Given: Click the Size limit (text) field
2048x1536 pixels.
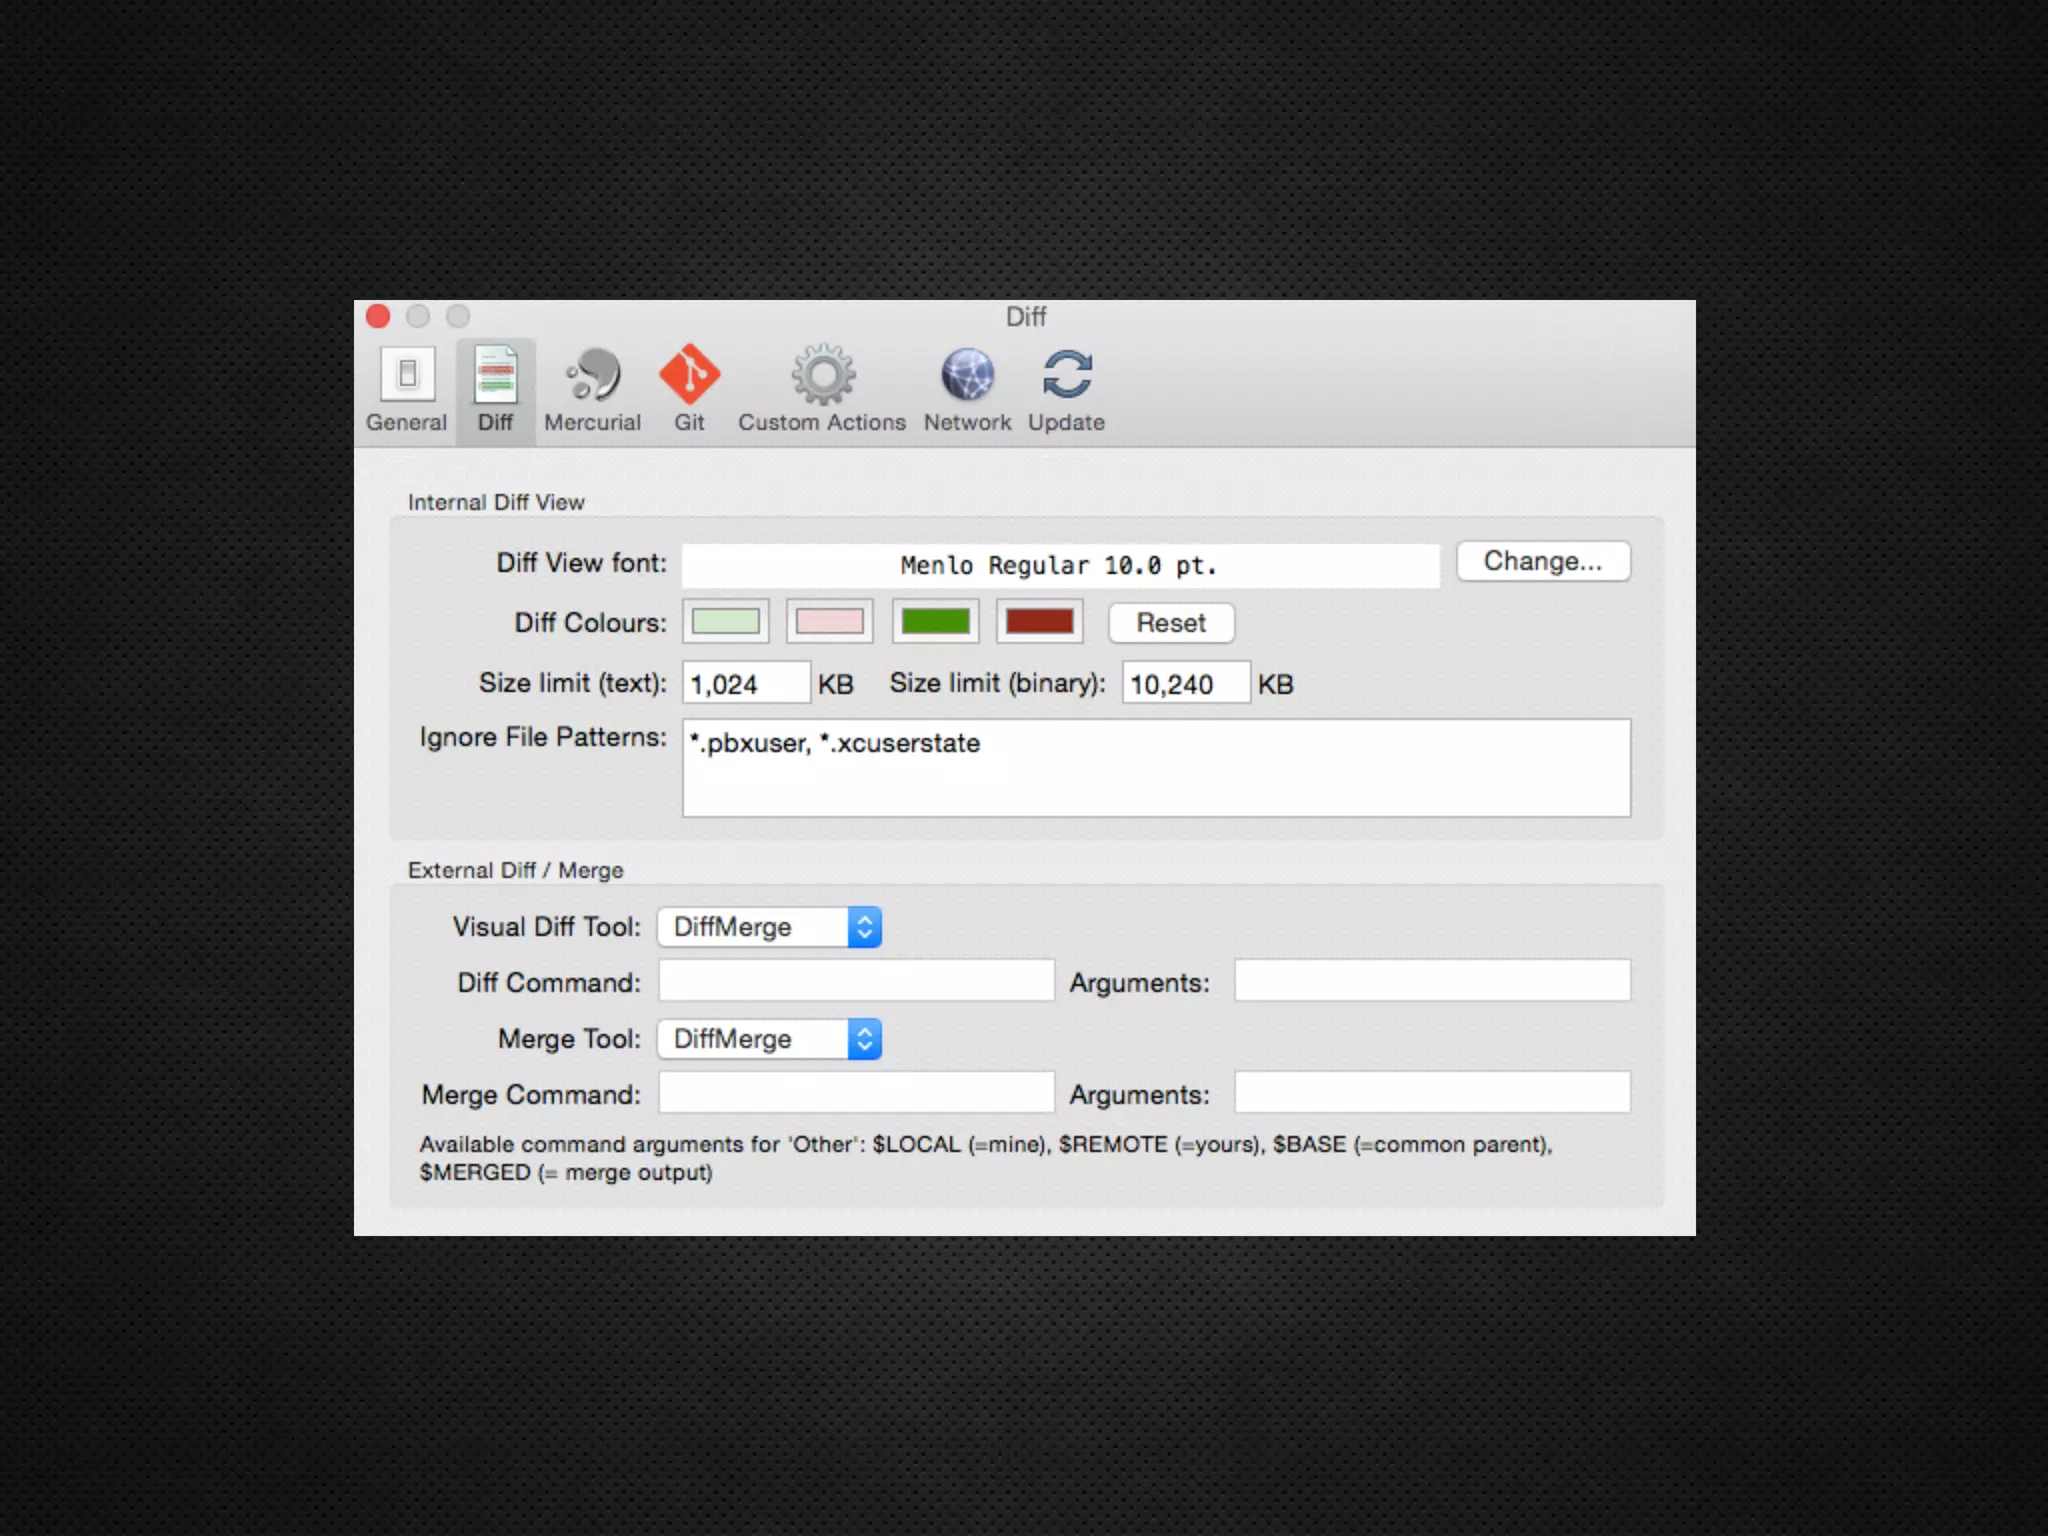Looking at the screenshot, I should [745, 684].
